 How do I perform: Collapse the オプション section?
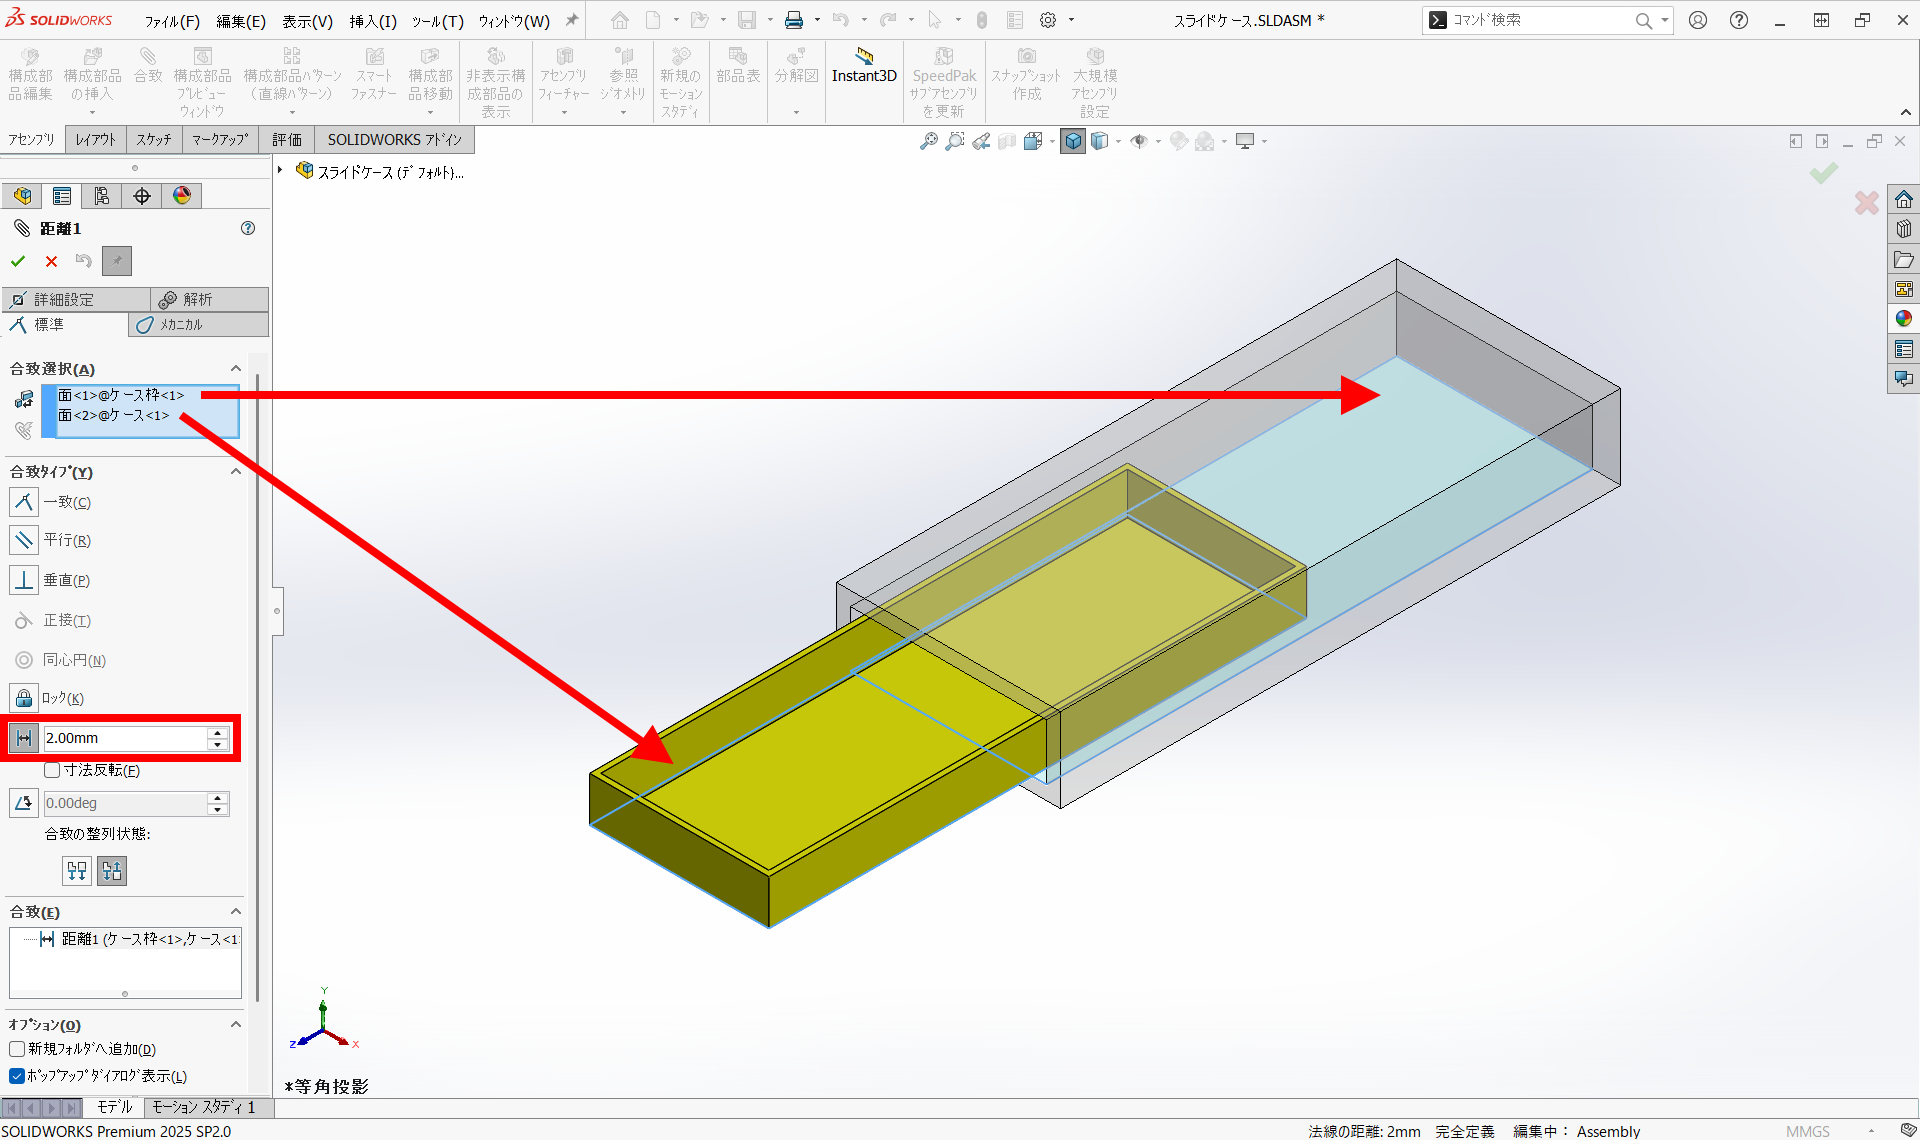tap(236, 1025)
